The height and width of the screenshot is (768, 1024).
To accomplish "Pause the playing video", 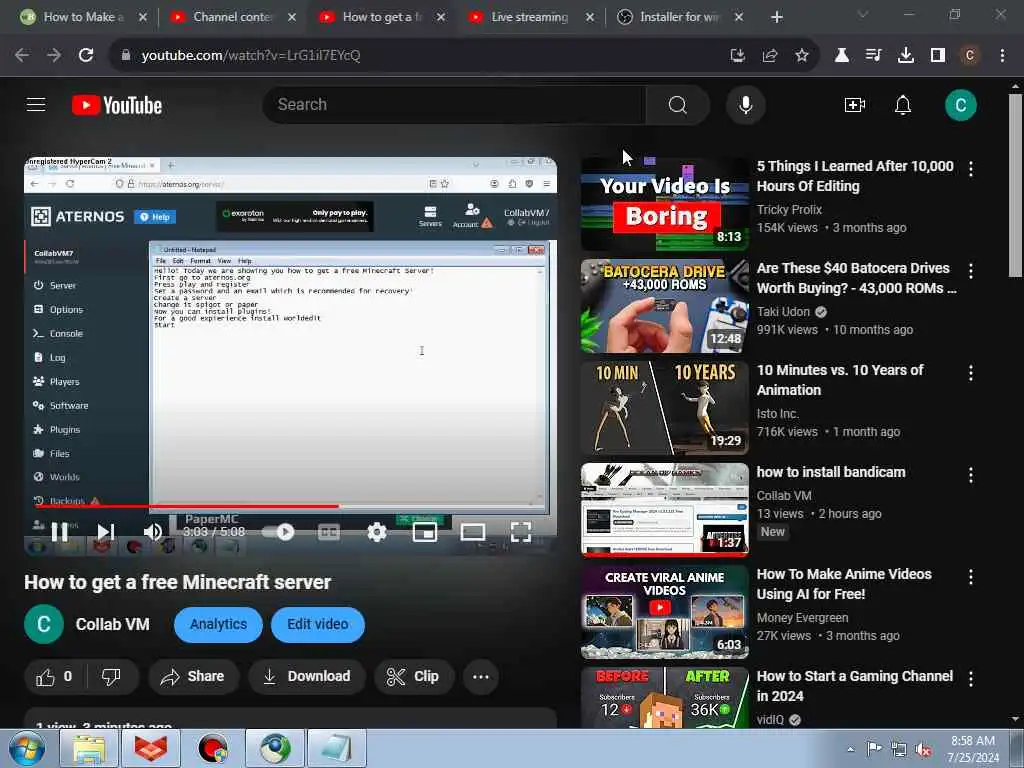I will click(x=59, y=532).
